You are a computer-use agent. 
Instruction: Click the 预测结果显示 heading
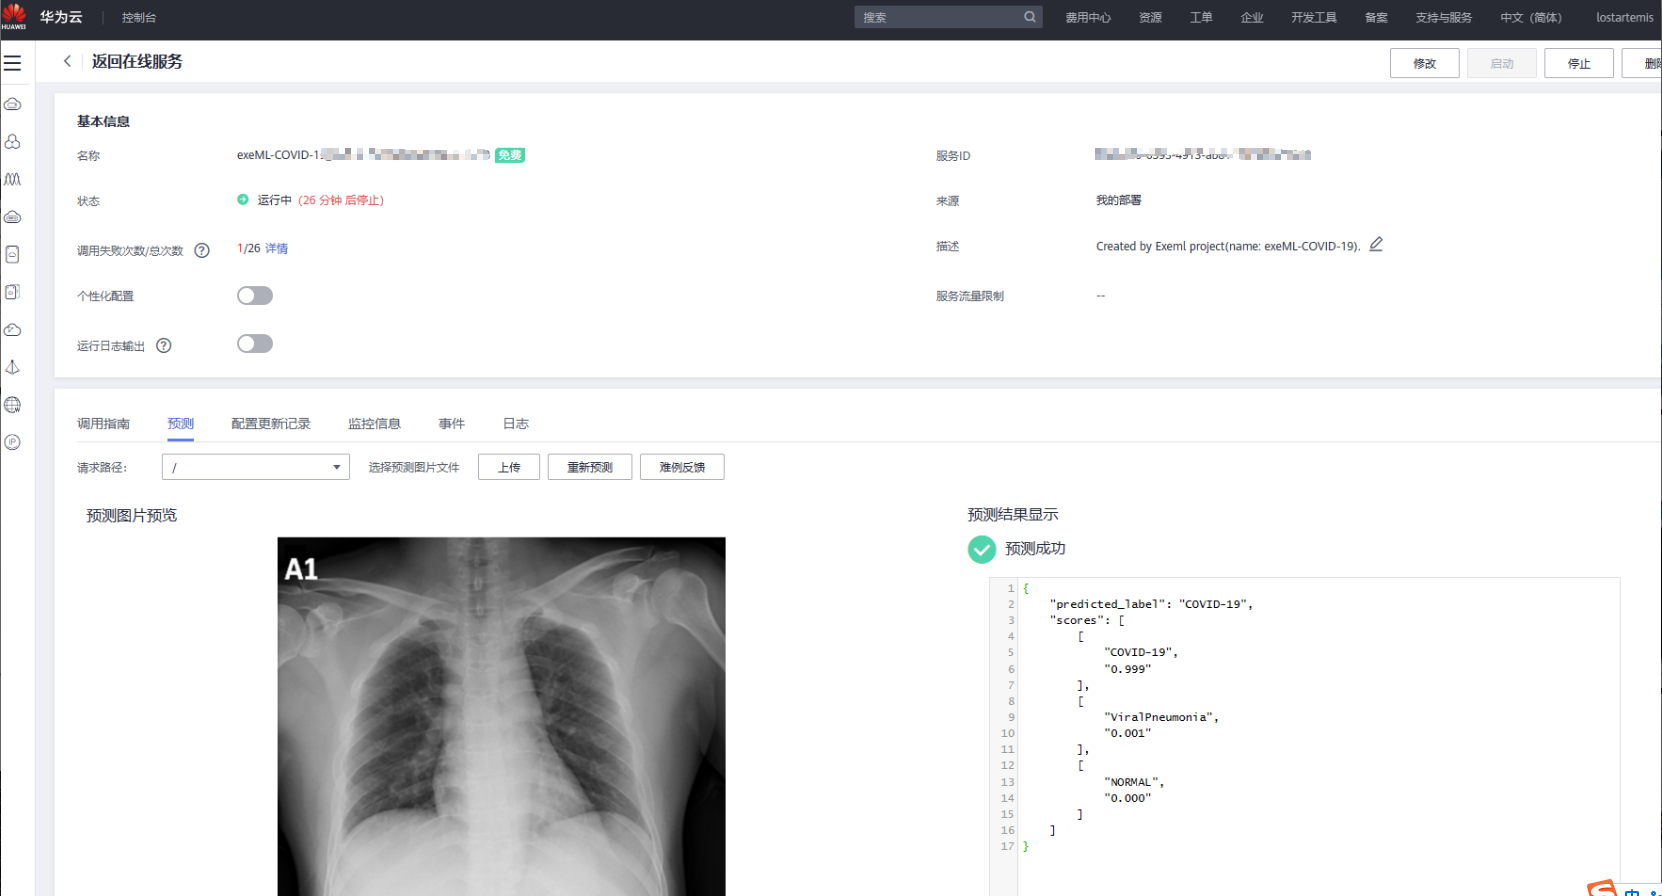[1012, 514]
